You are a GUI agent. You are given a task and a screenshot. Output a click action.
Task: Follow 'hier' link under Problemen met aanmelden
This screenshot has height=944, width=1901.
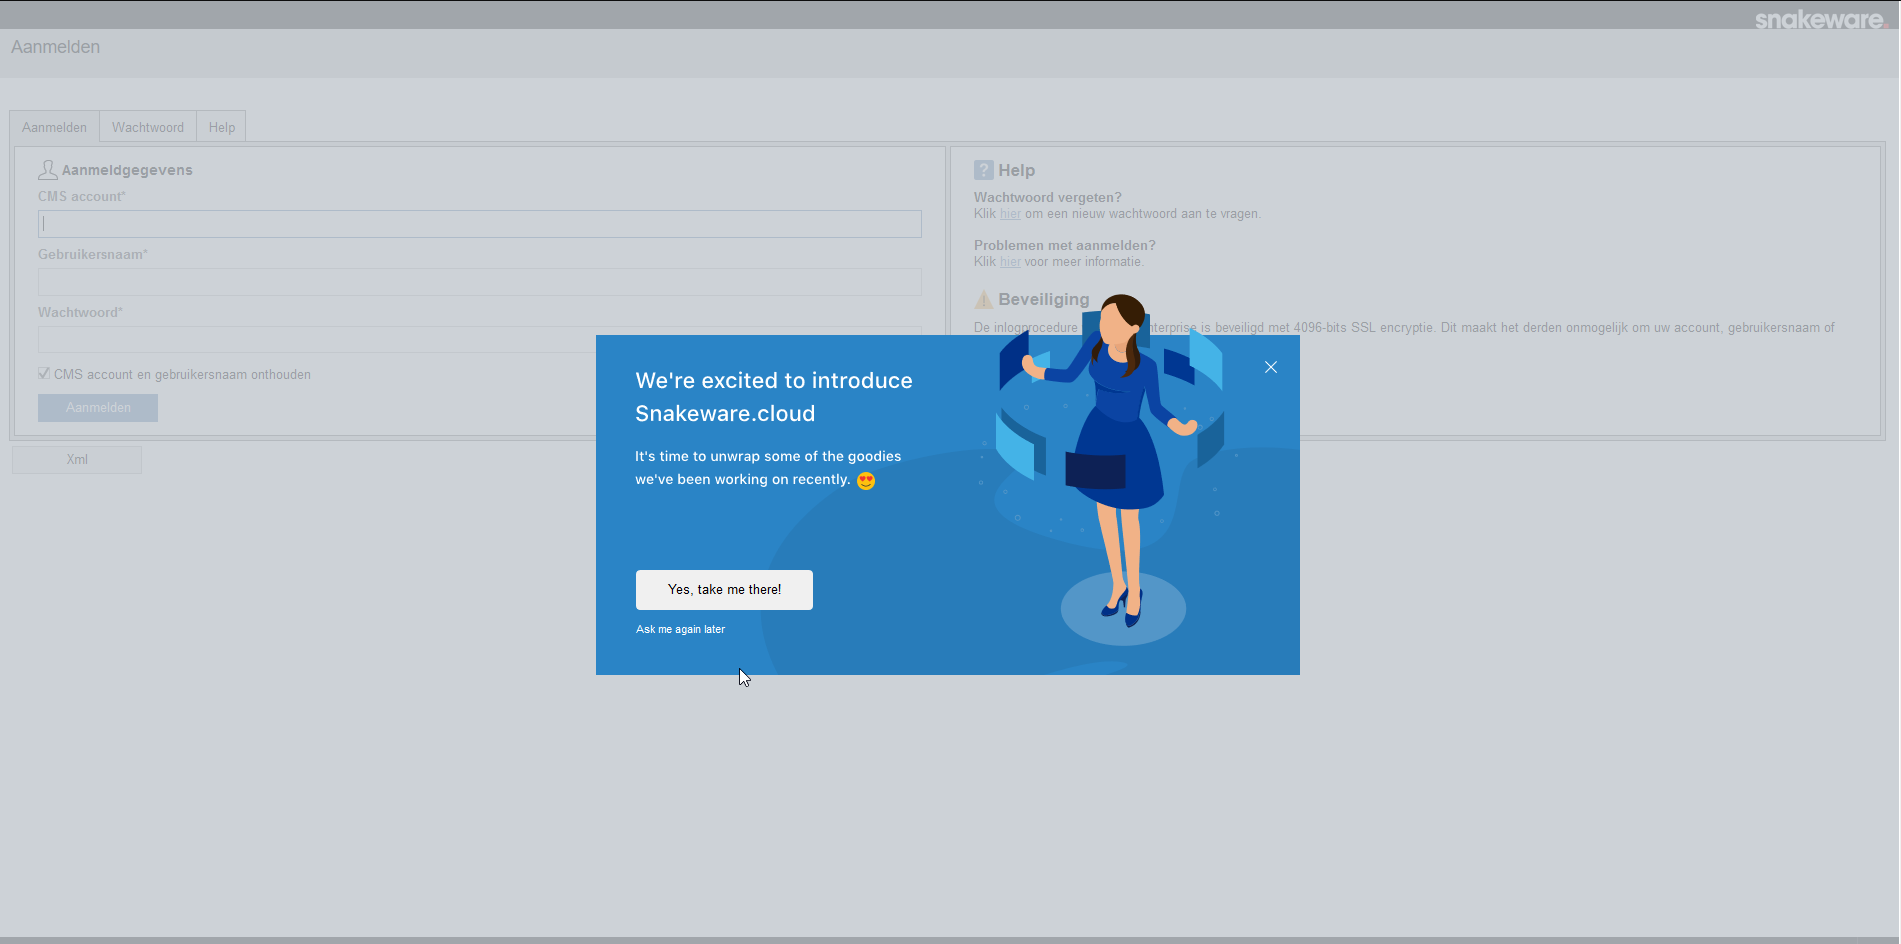(x=1010, y=262)
